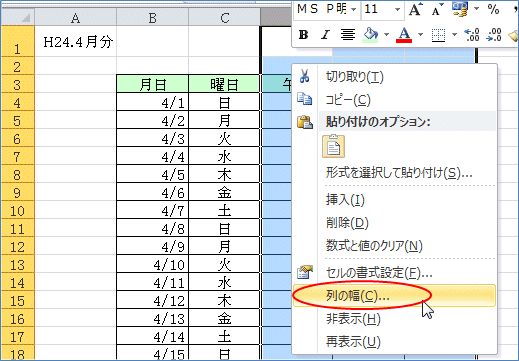Decrease decimal places in the mini toolbar
519x361 pixels.
494,35
